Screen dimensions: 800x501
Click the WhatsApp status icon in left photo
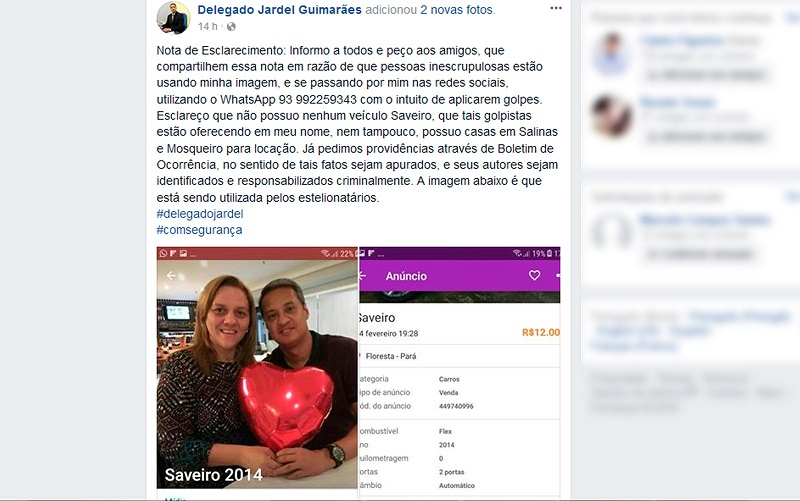pyautogui.click(x=163, y=254)
